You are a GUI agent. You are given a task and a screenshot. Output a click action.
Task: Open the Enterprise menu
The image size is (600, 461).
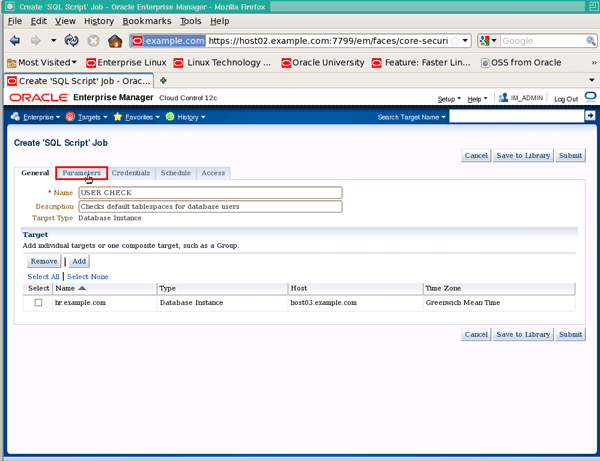pos(36,117)
